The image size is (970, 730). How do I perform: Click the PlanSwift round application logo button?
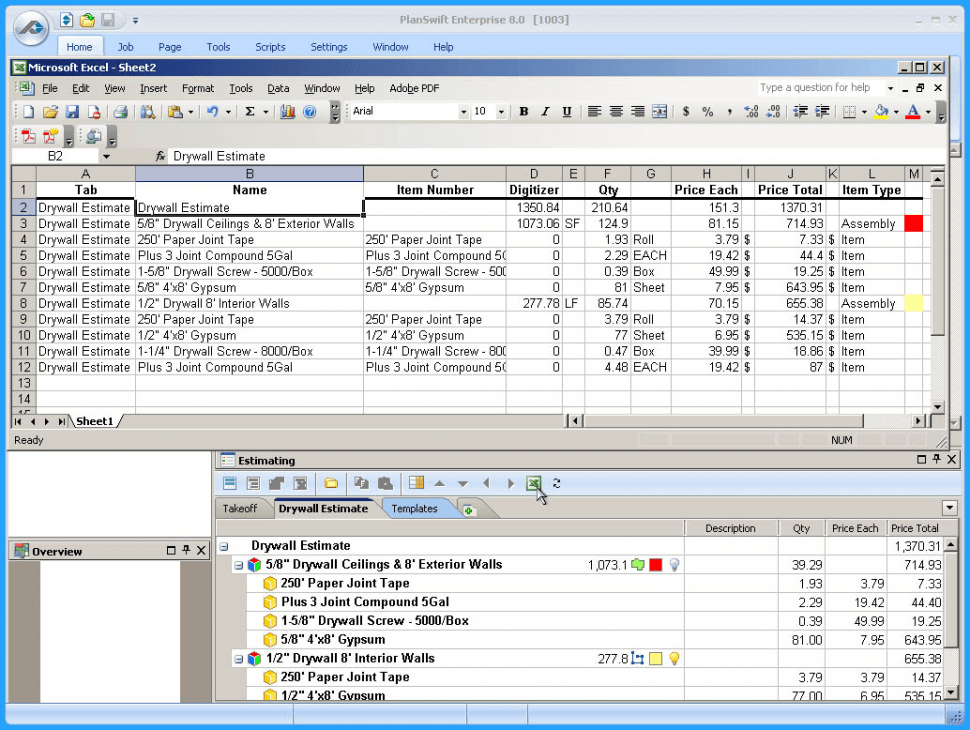pos(31,27)
